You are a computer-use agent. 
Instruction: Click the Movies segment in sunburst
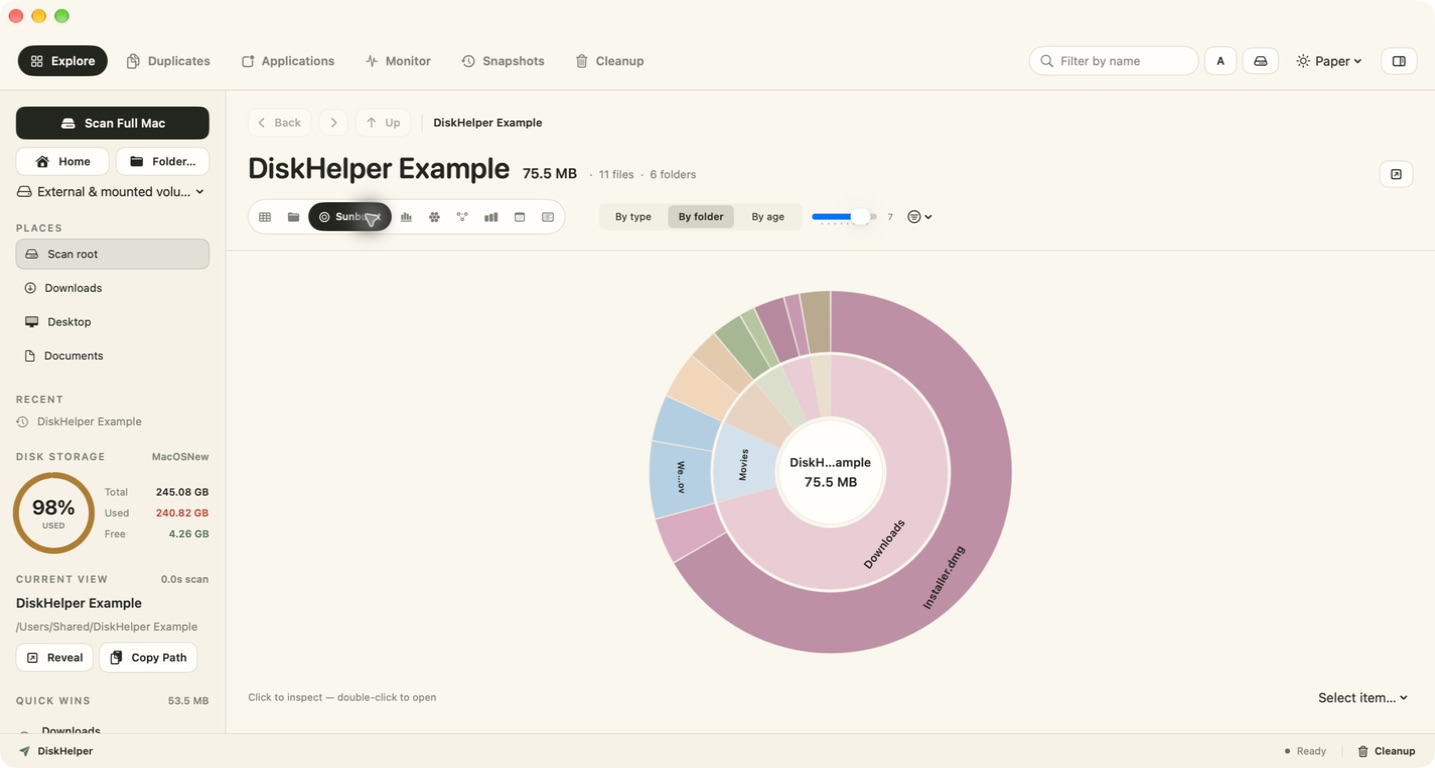744,465
